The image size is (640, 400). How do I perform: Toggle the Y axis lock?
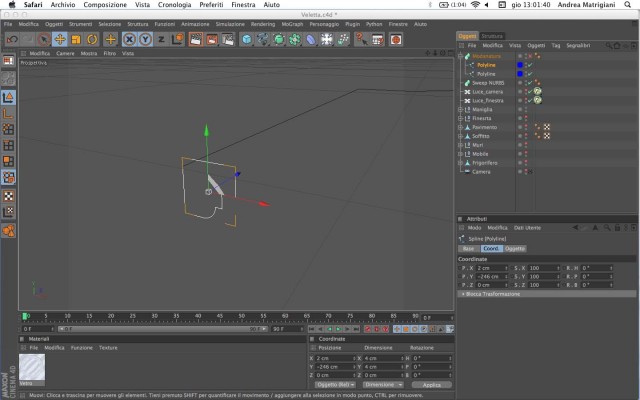point(145,40)
